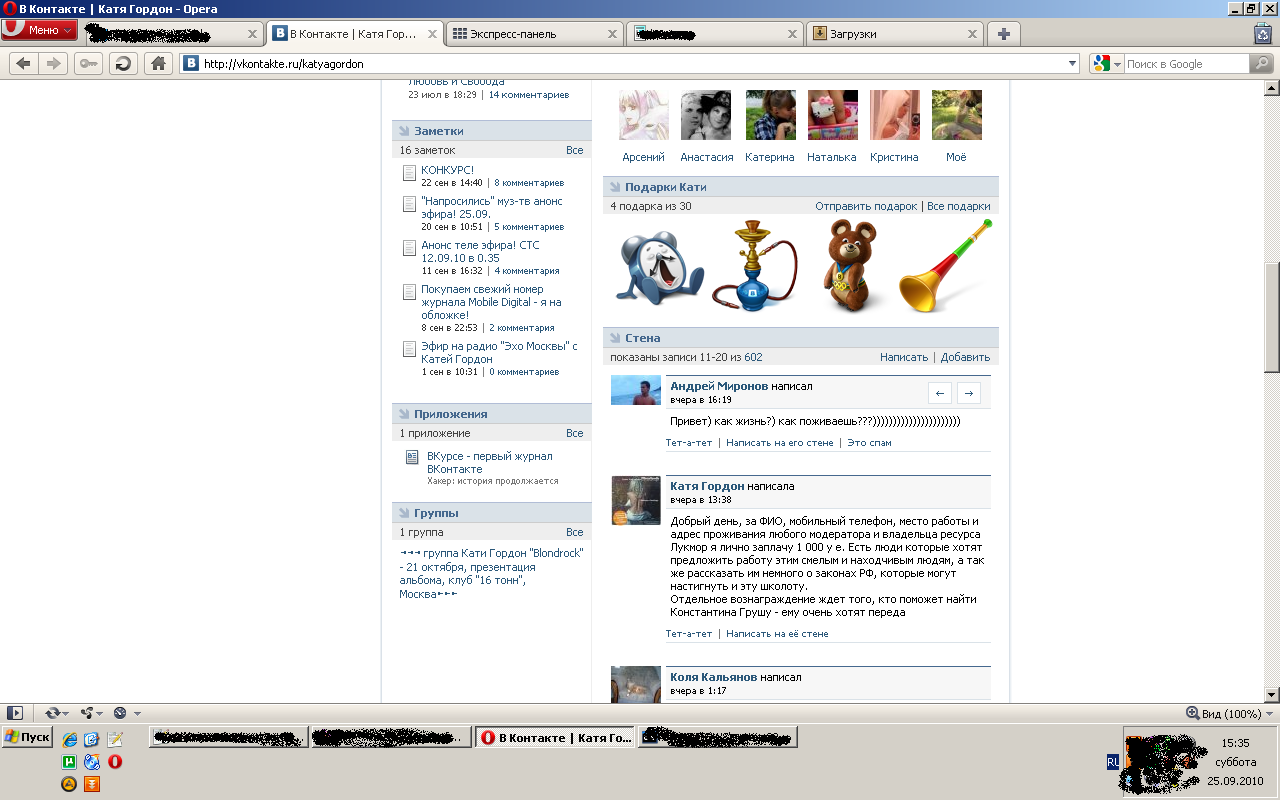This screenshot has height=800, width=1280.
Task: Open the closed tabs trash icon
Action: 1262,34
